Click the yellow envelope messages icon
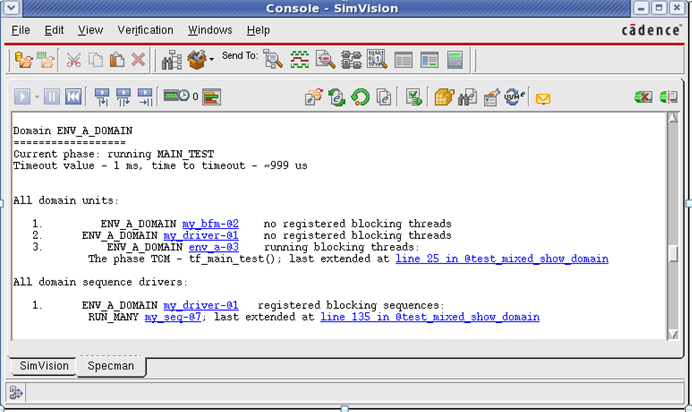The image size is (692, 412). pos(543,99)
